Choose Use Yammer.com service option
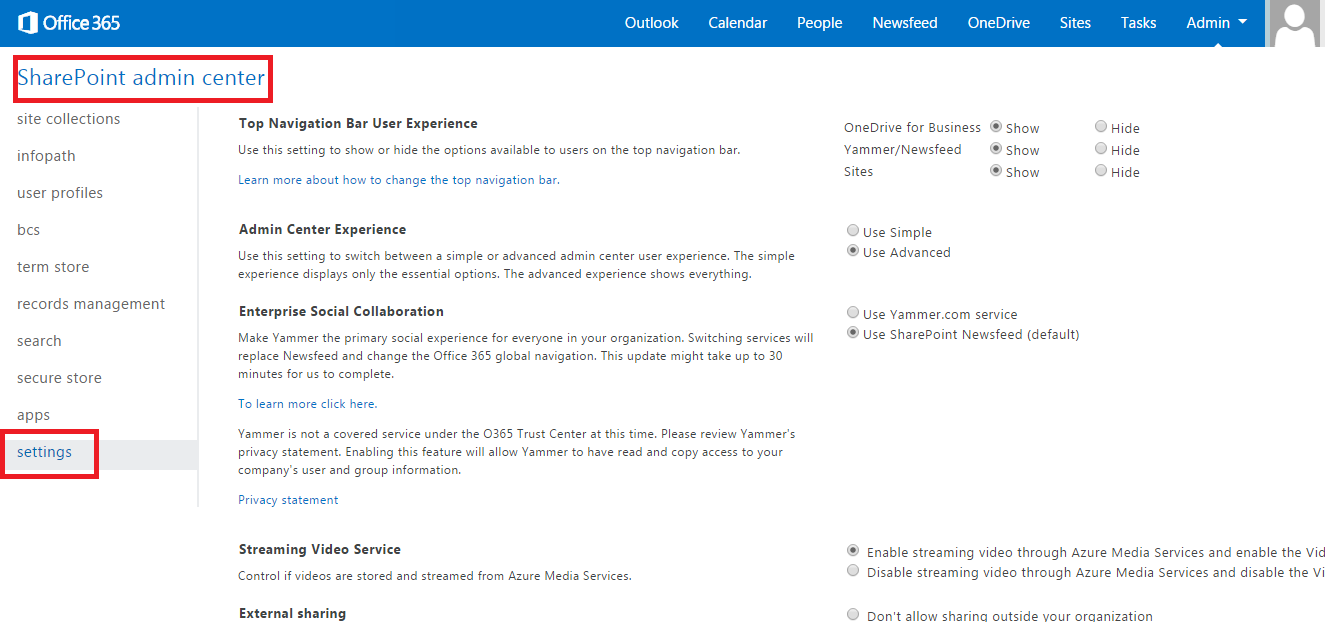 (853, 313)
